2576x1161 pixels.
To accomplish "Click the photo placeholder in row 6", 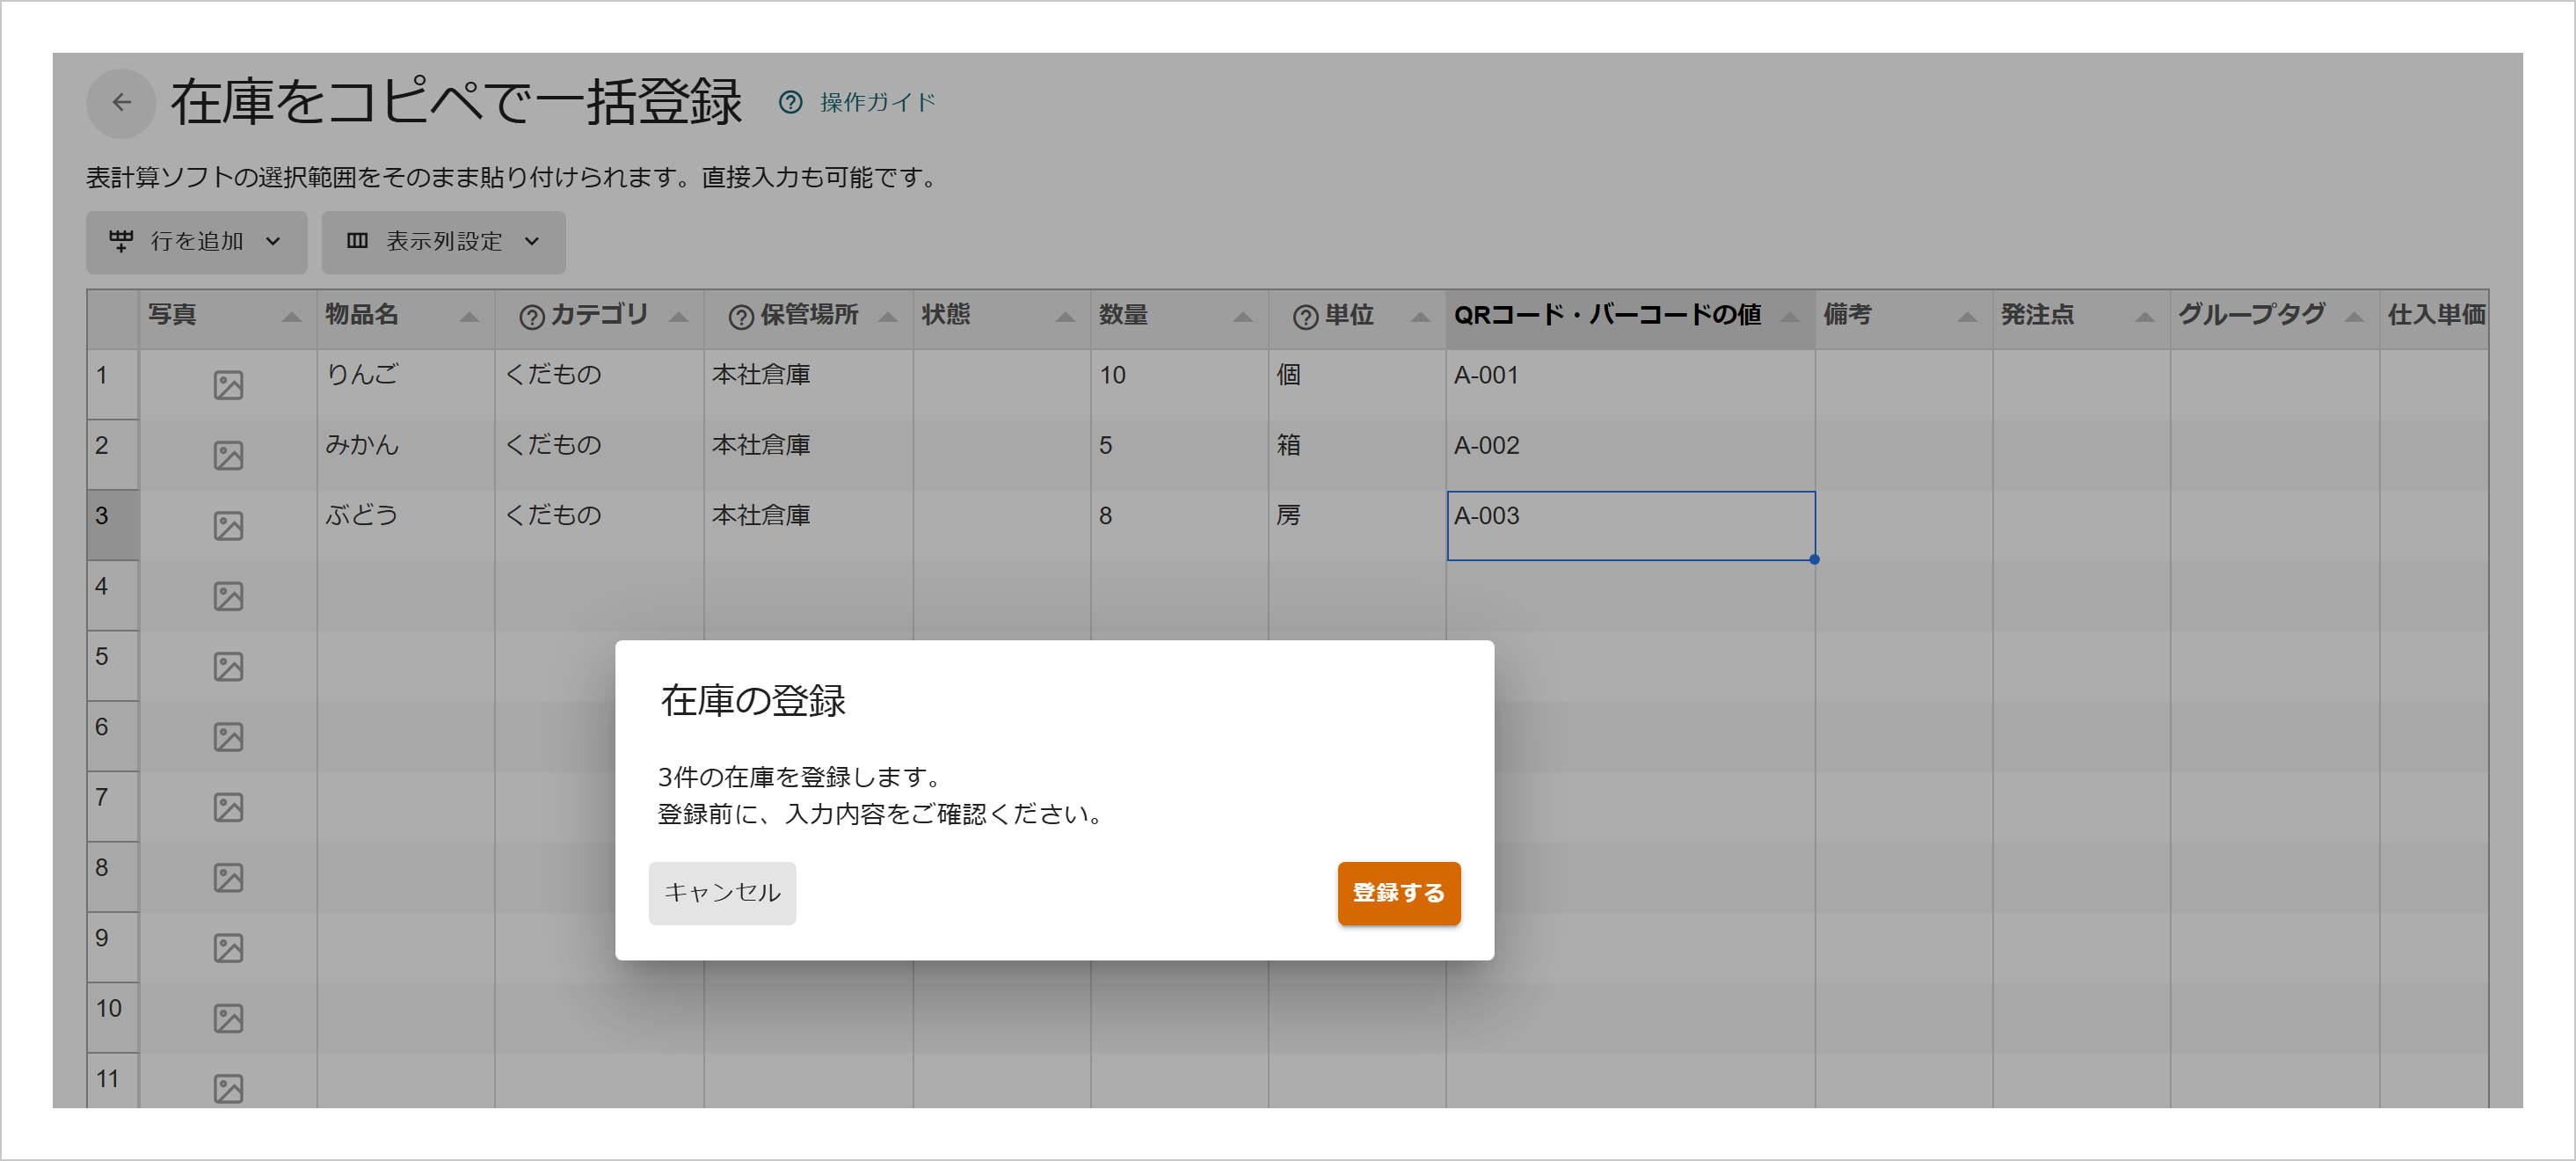I will (228, 737).
